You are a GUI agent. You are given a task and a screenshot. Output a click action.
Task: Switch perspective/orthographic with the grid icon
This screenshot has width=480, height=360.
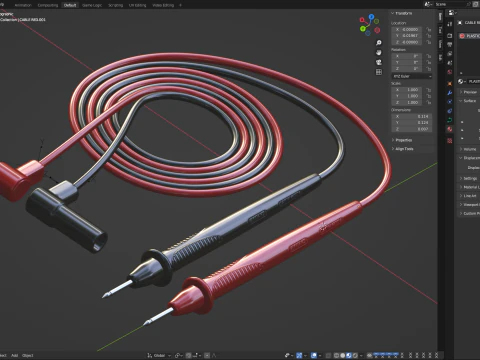[x=379, y=72]
